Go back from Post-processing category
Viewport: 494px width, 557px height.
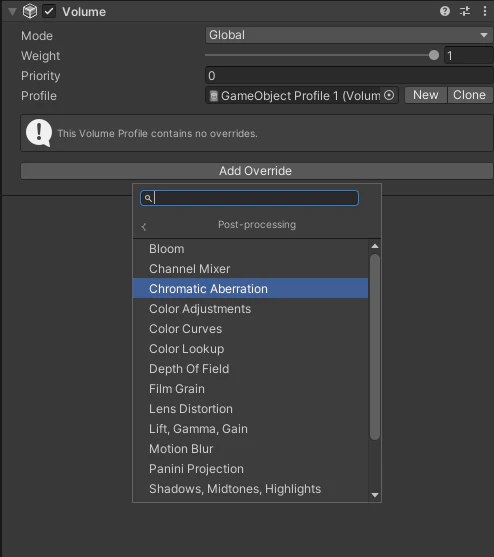point(144,227)
